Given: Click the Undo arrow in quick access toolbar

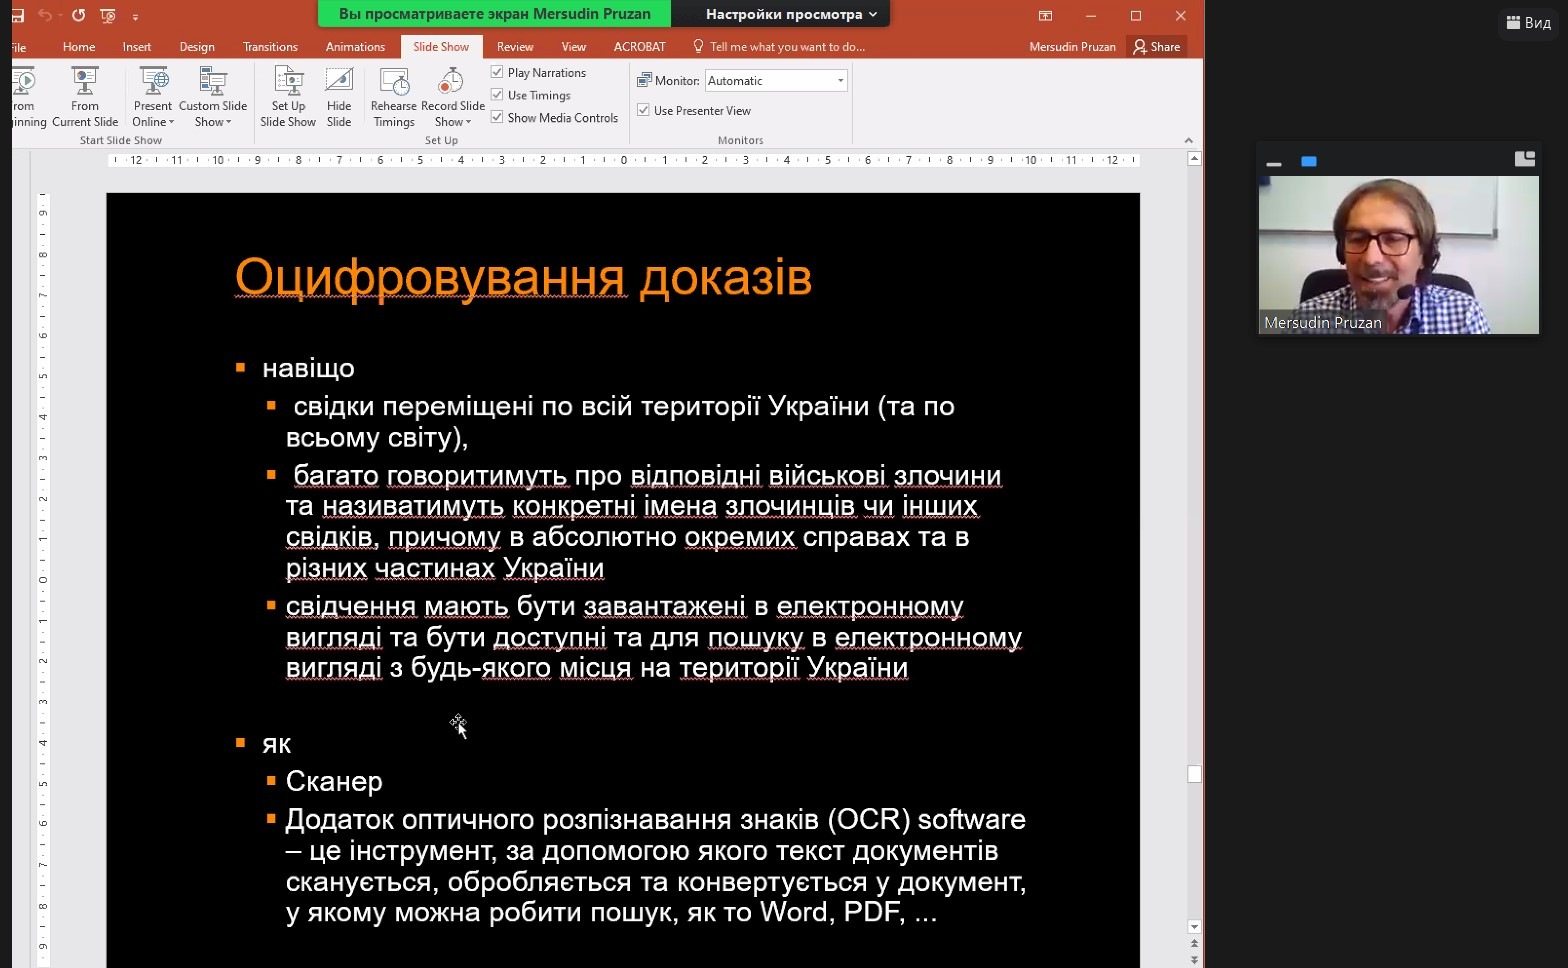Looking at the screenshot, I should pos(45,15).
